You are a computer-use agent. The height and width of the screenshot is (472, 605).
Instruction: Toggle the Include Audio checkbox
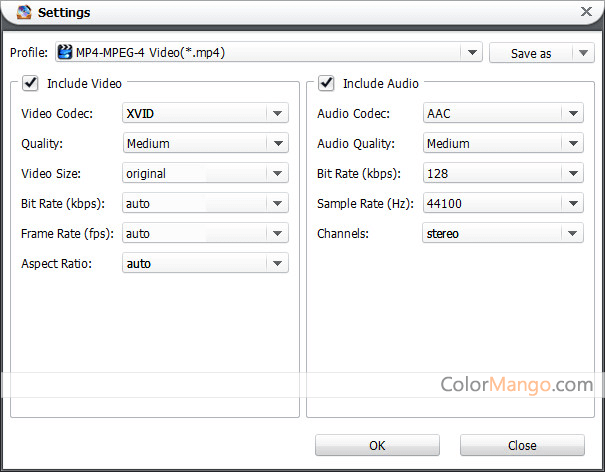(x=326, y=83)
